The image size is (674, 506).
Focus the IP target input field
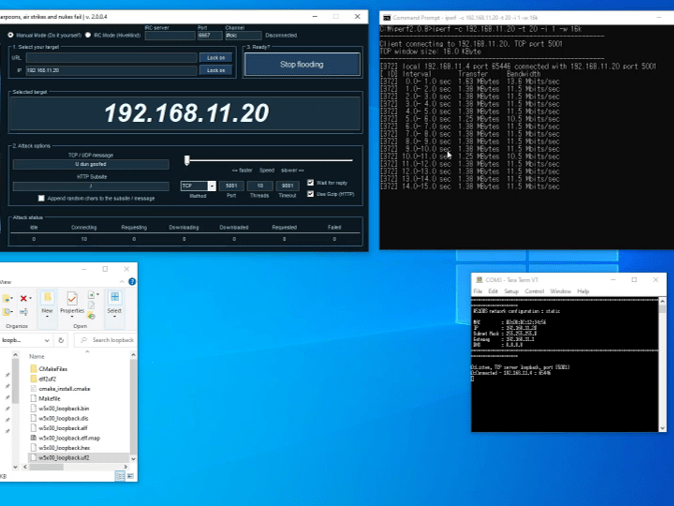(112, 70)
